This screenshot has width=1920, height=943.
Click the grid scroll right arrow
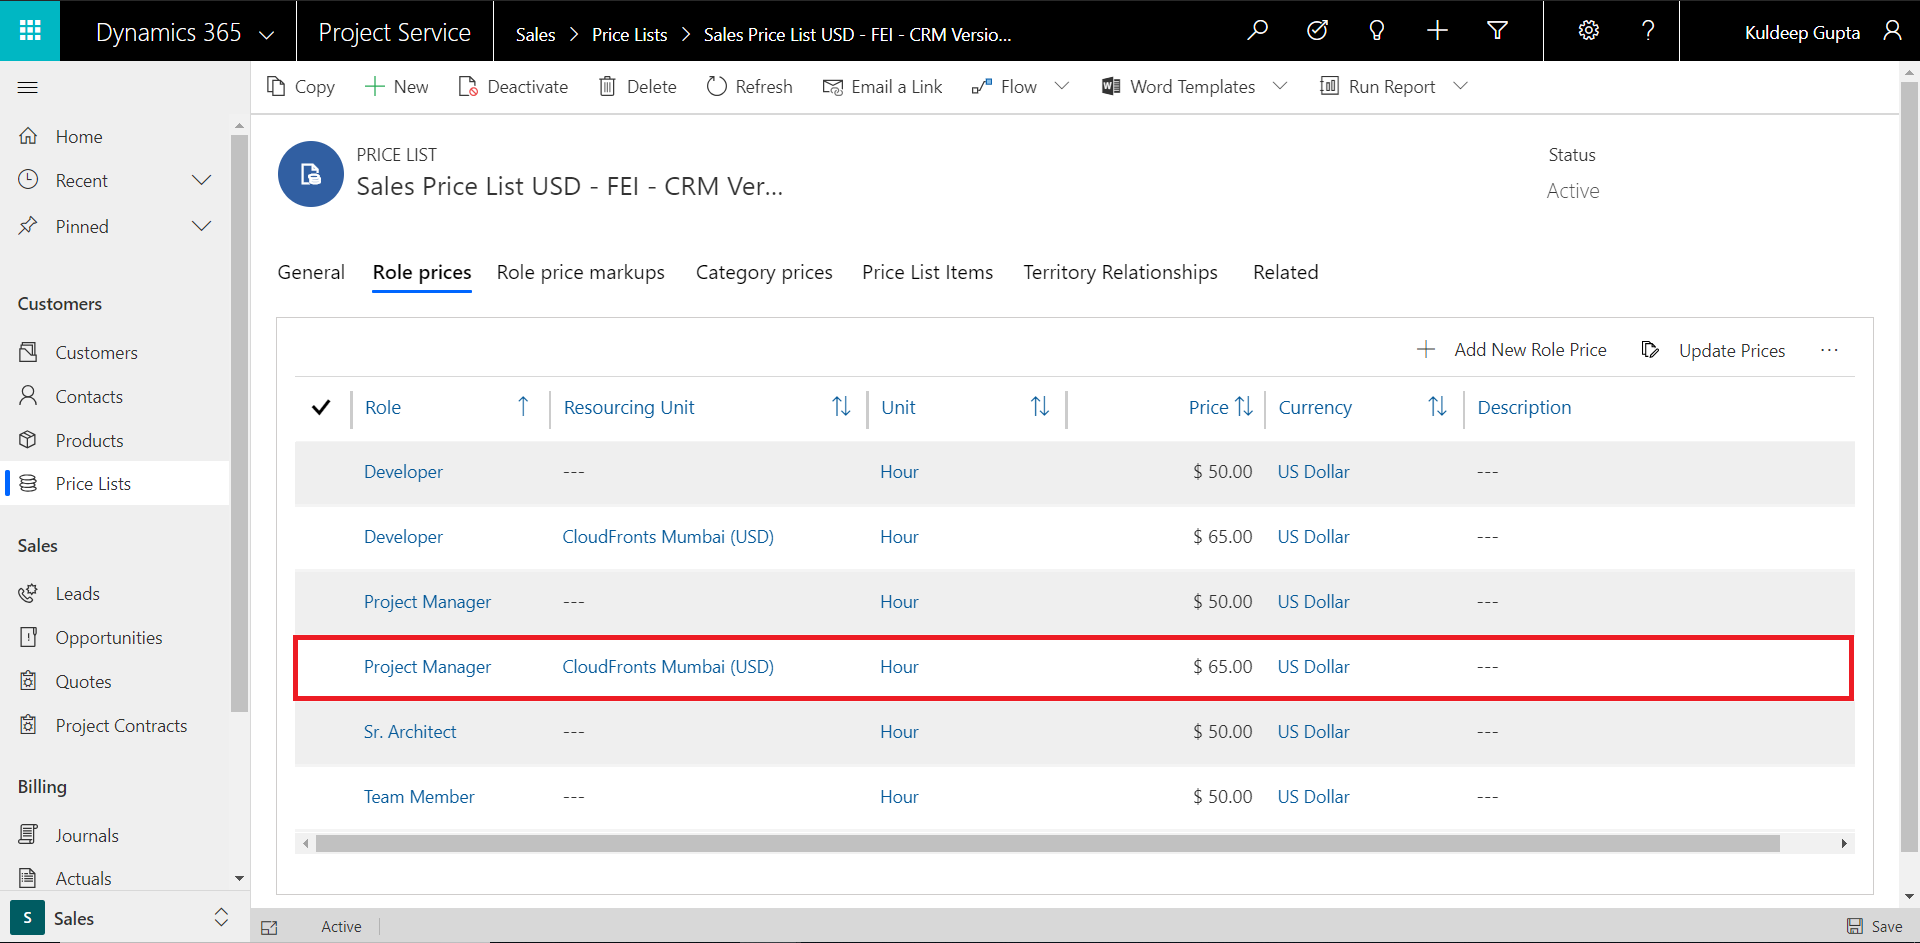click(1844, 843)
